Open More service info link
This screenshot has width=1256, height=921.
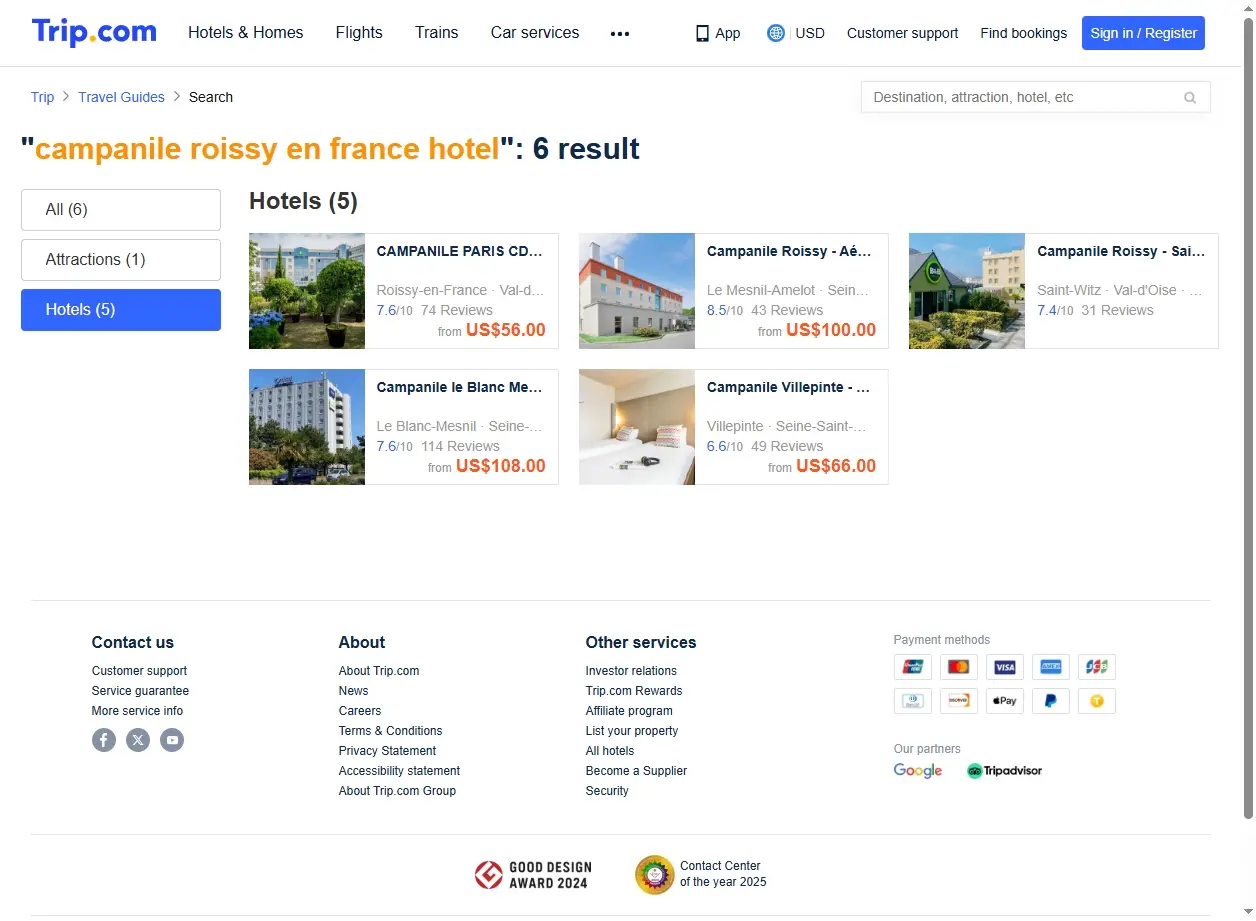[137, 711]
